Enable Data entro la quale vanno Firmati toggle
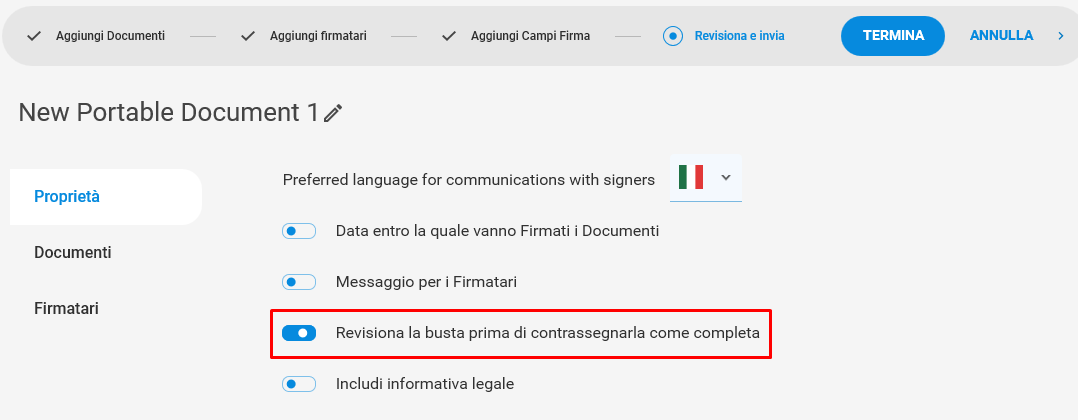The image size is (1078, 420). (299, 231)
